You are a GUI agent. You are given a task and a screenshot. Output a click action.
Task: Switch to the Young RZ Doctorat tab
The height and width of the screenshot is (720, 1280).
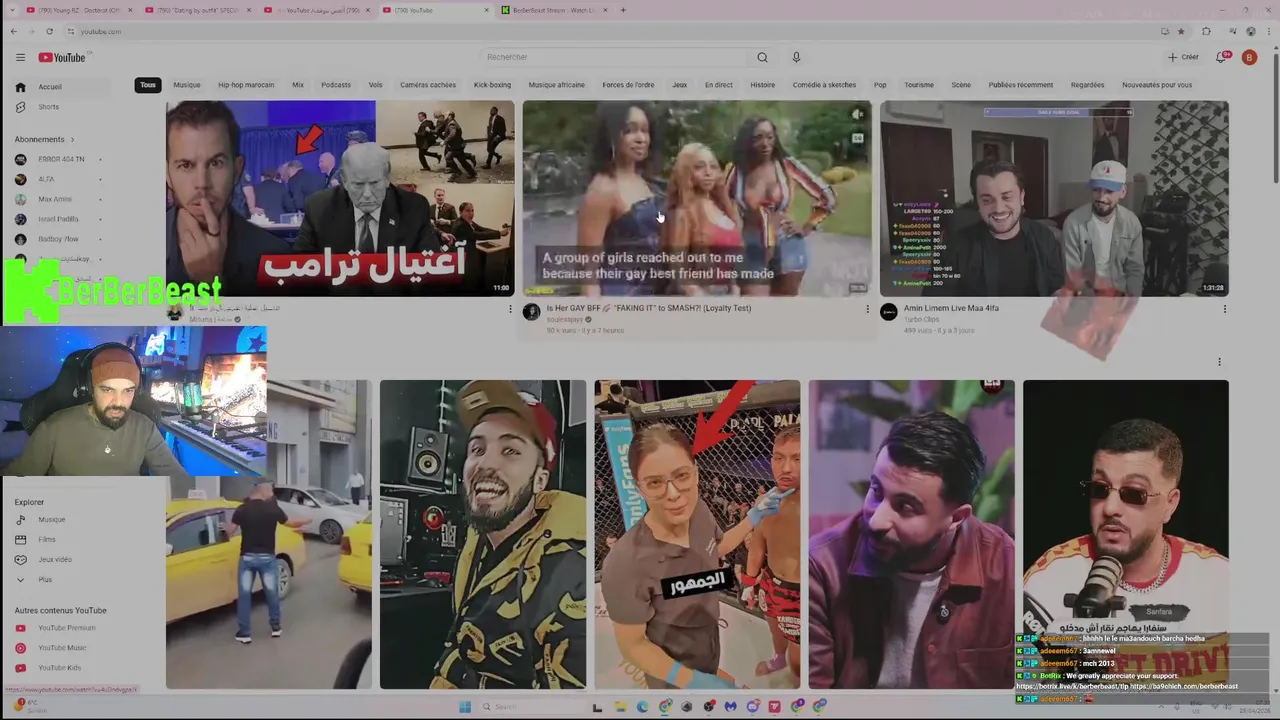click(78, 10)
